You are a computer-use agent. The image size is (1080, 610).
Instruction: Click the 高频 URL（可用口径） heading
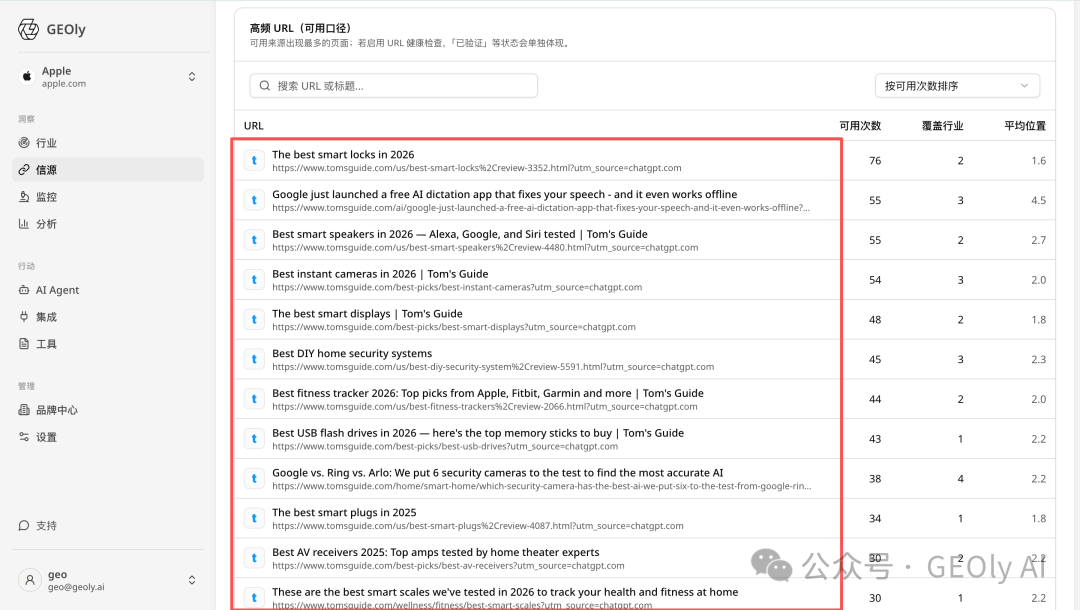point(300,28)
